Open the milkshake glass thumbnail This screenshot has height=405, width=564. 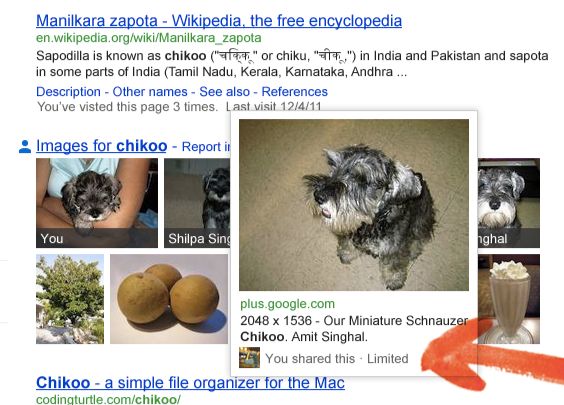(x=509, y=299)
